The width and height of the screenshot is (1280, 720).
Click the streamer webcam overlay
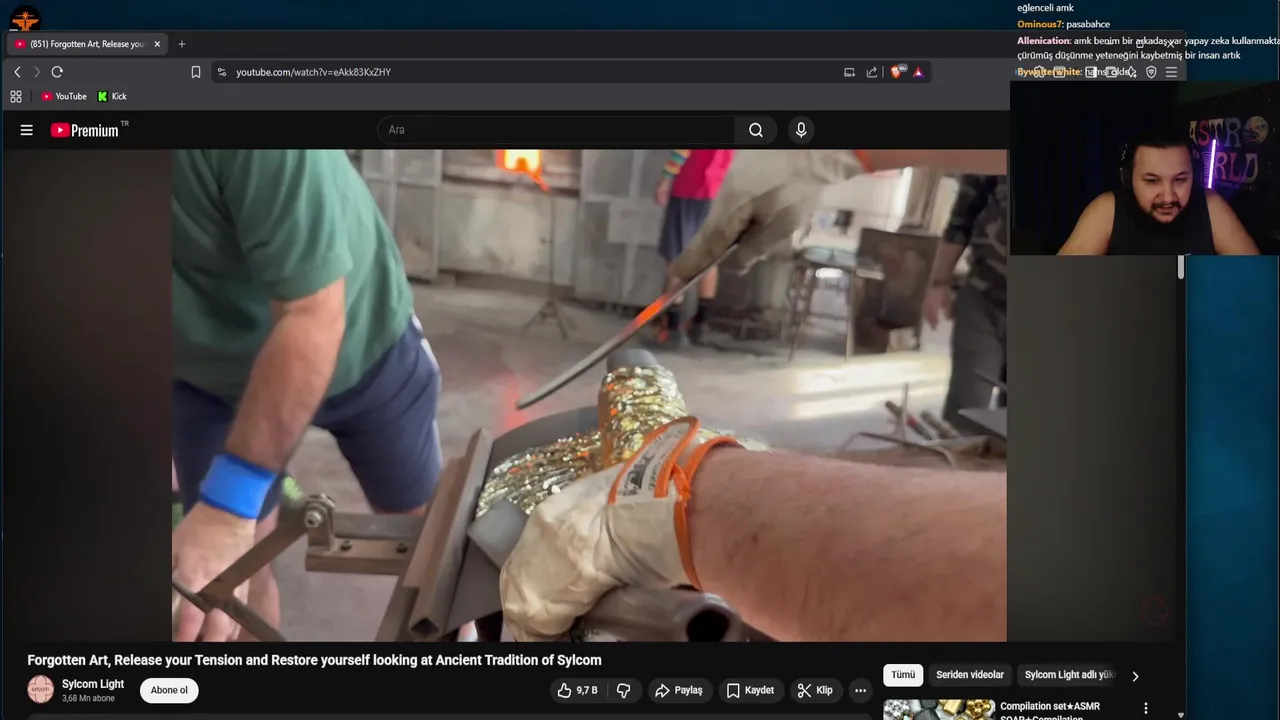[x=1145, y=168]
